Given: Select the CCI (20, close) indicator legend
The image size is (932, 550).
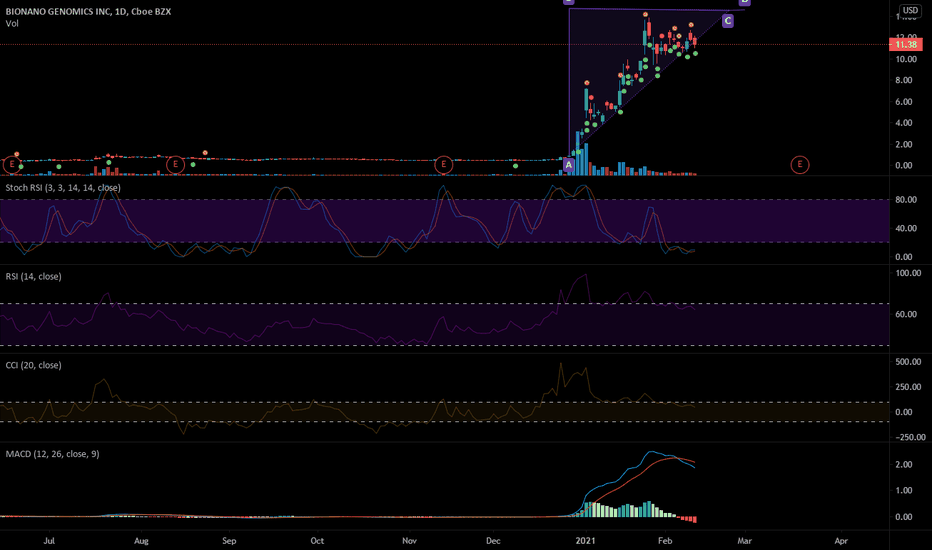Looking at the screenshot, I should click(x=33, y=365).
